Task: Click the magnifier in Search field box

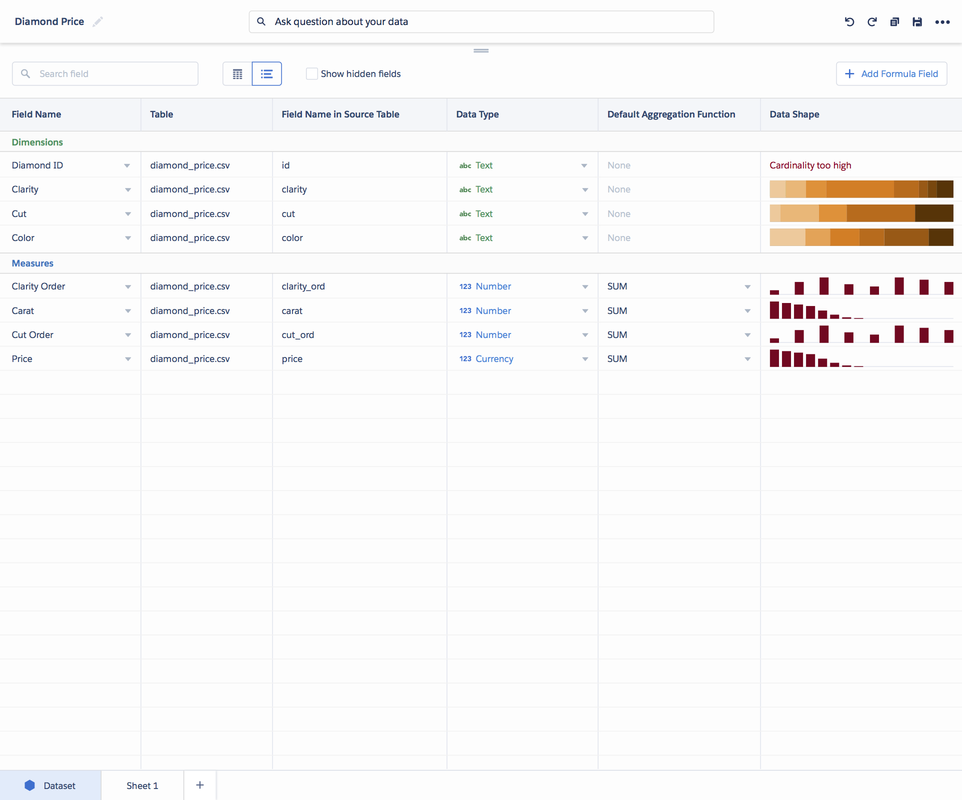Action: (26, 74)
